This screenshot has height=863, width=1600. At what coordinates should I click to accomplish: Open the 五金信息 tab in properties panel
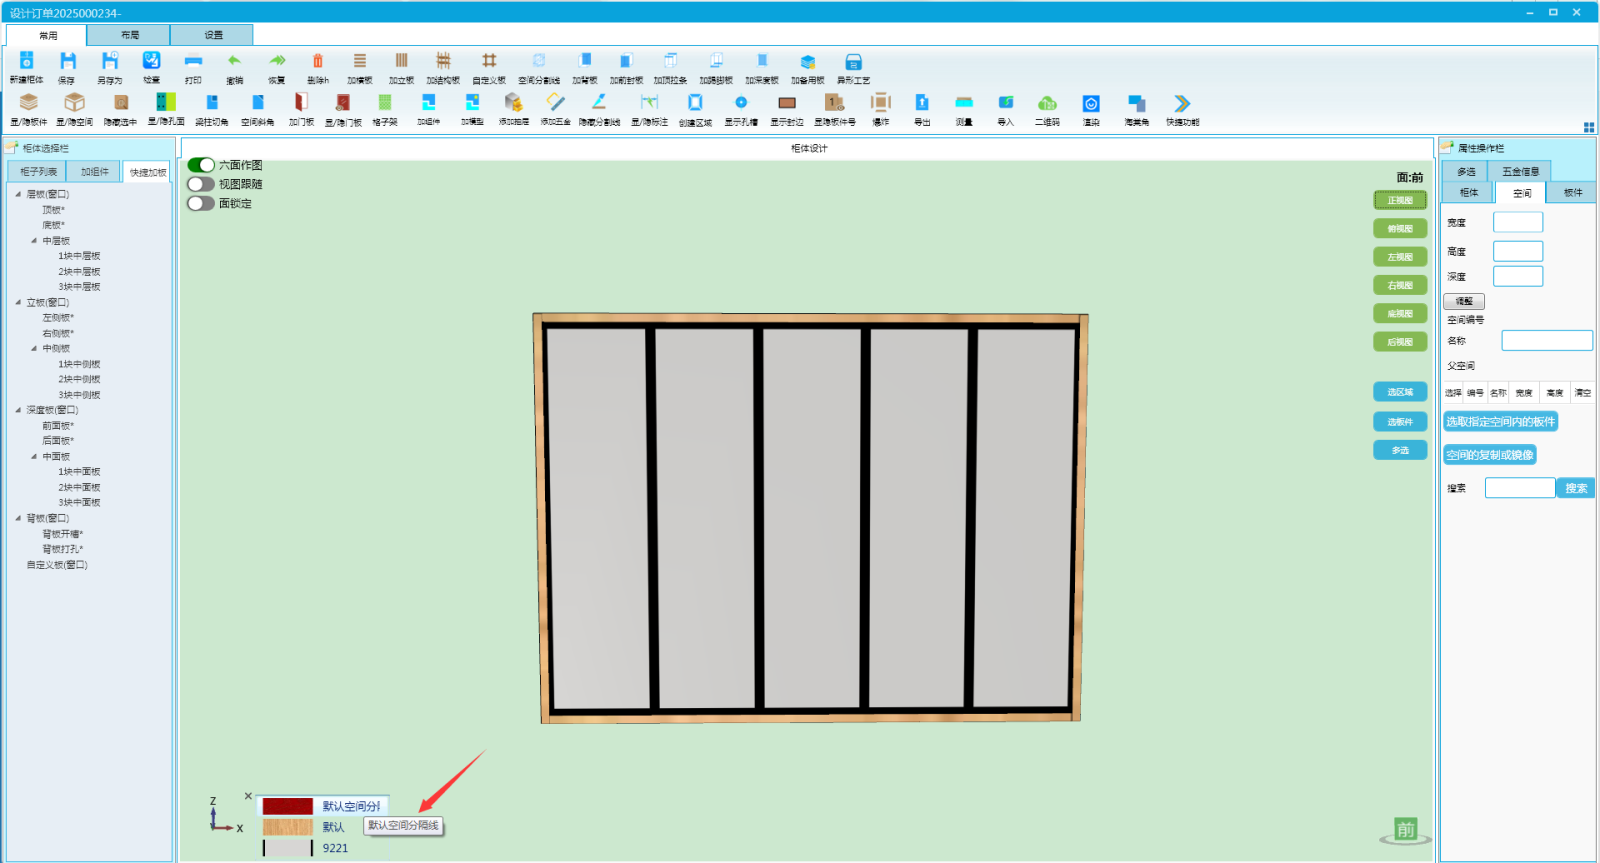(x=1520, y=172)
